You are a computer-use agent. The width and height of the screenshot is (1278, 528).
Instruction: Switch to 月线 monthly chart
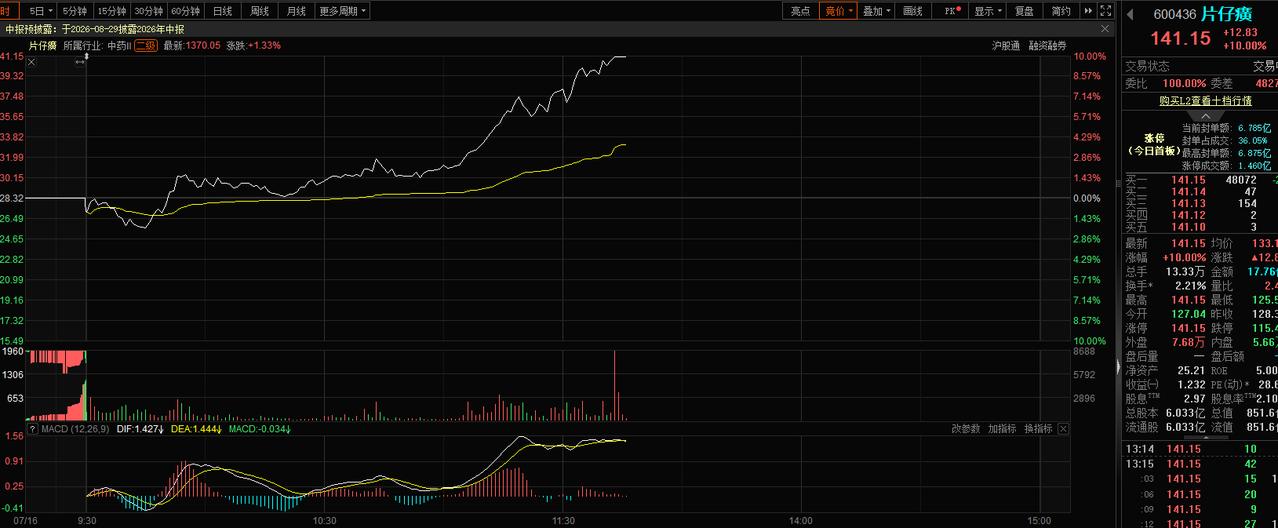(295, 11)
